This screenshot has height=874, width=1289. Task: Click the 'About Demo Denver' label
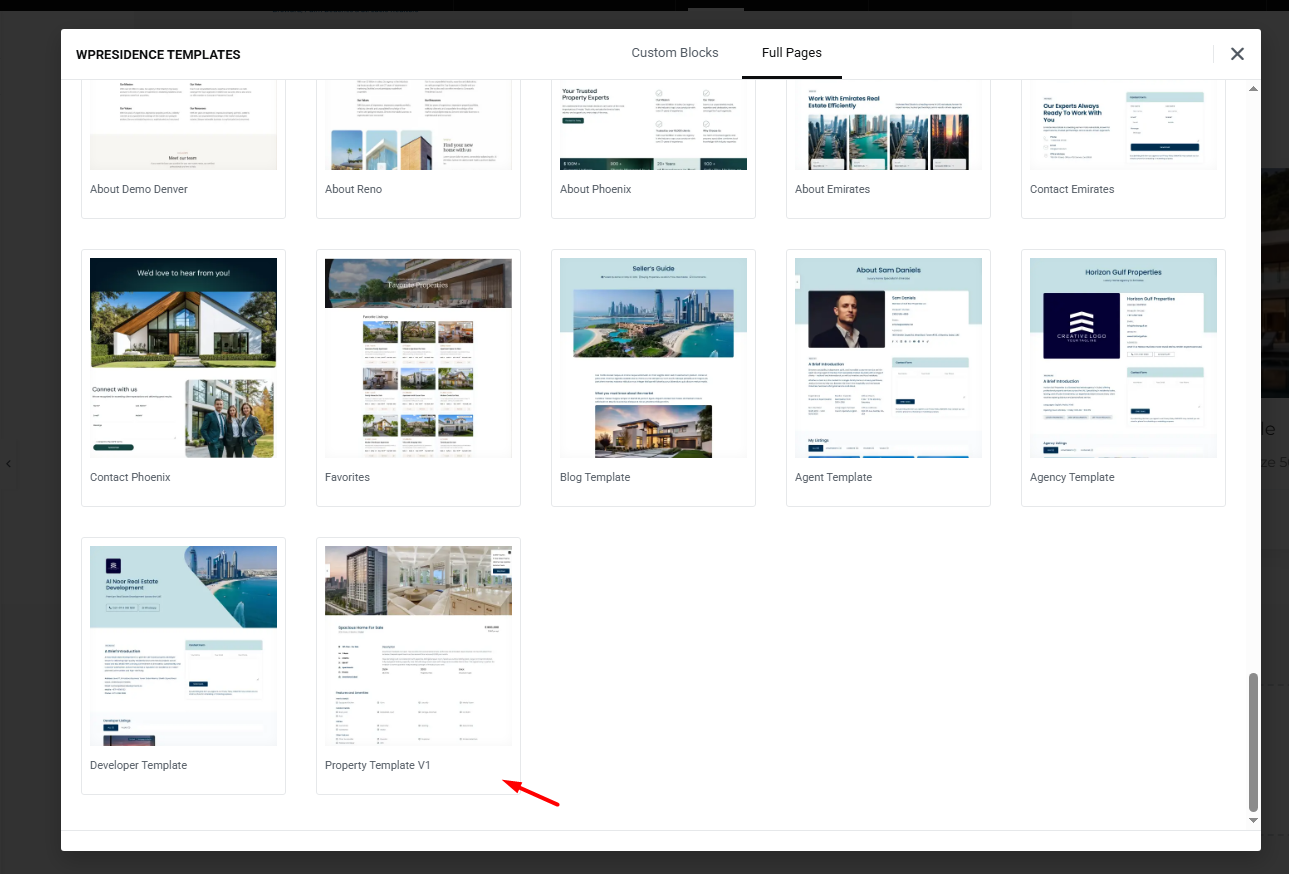[x=139, y=189]
